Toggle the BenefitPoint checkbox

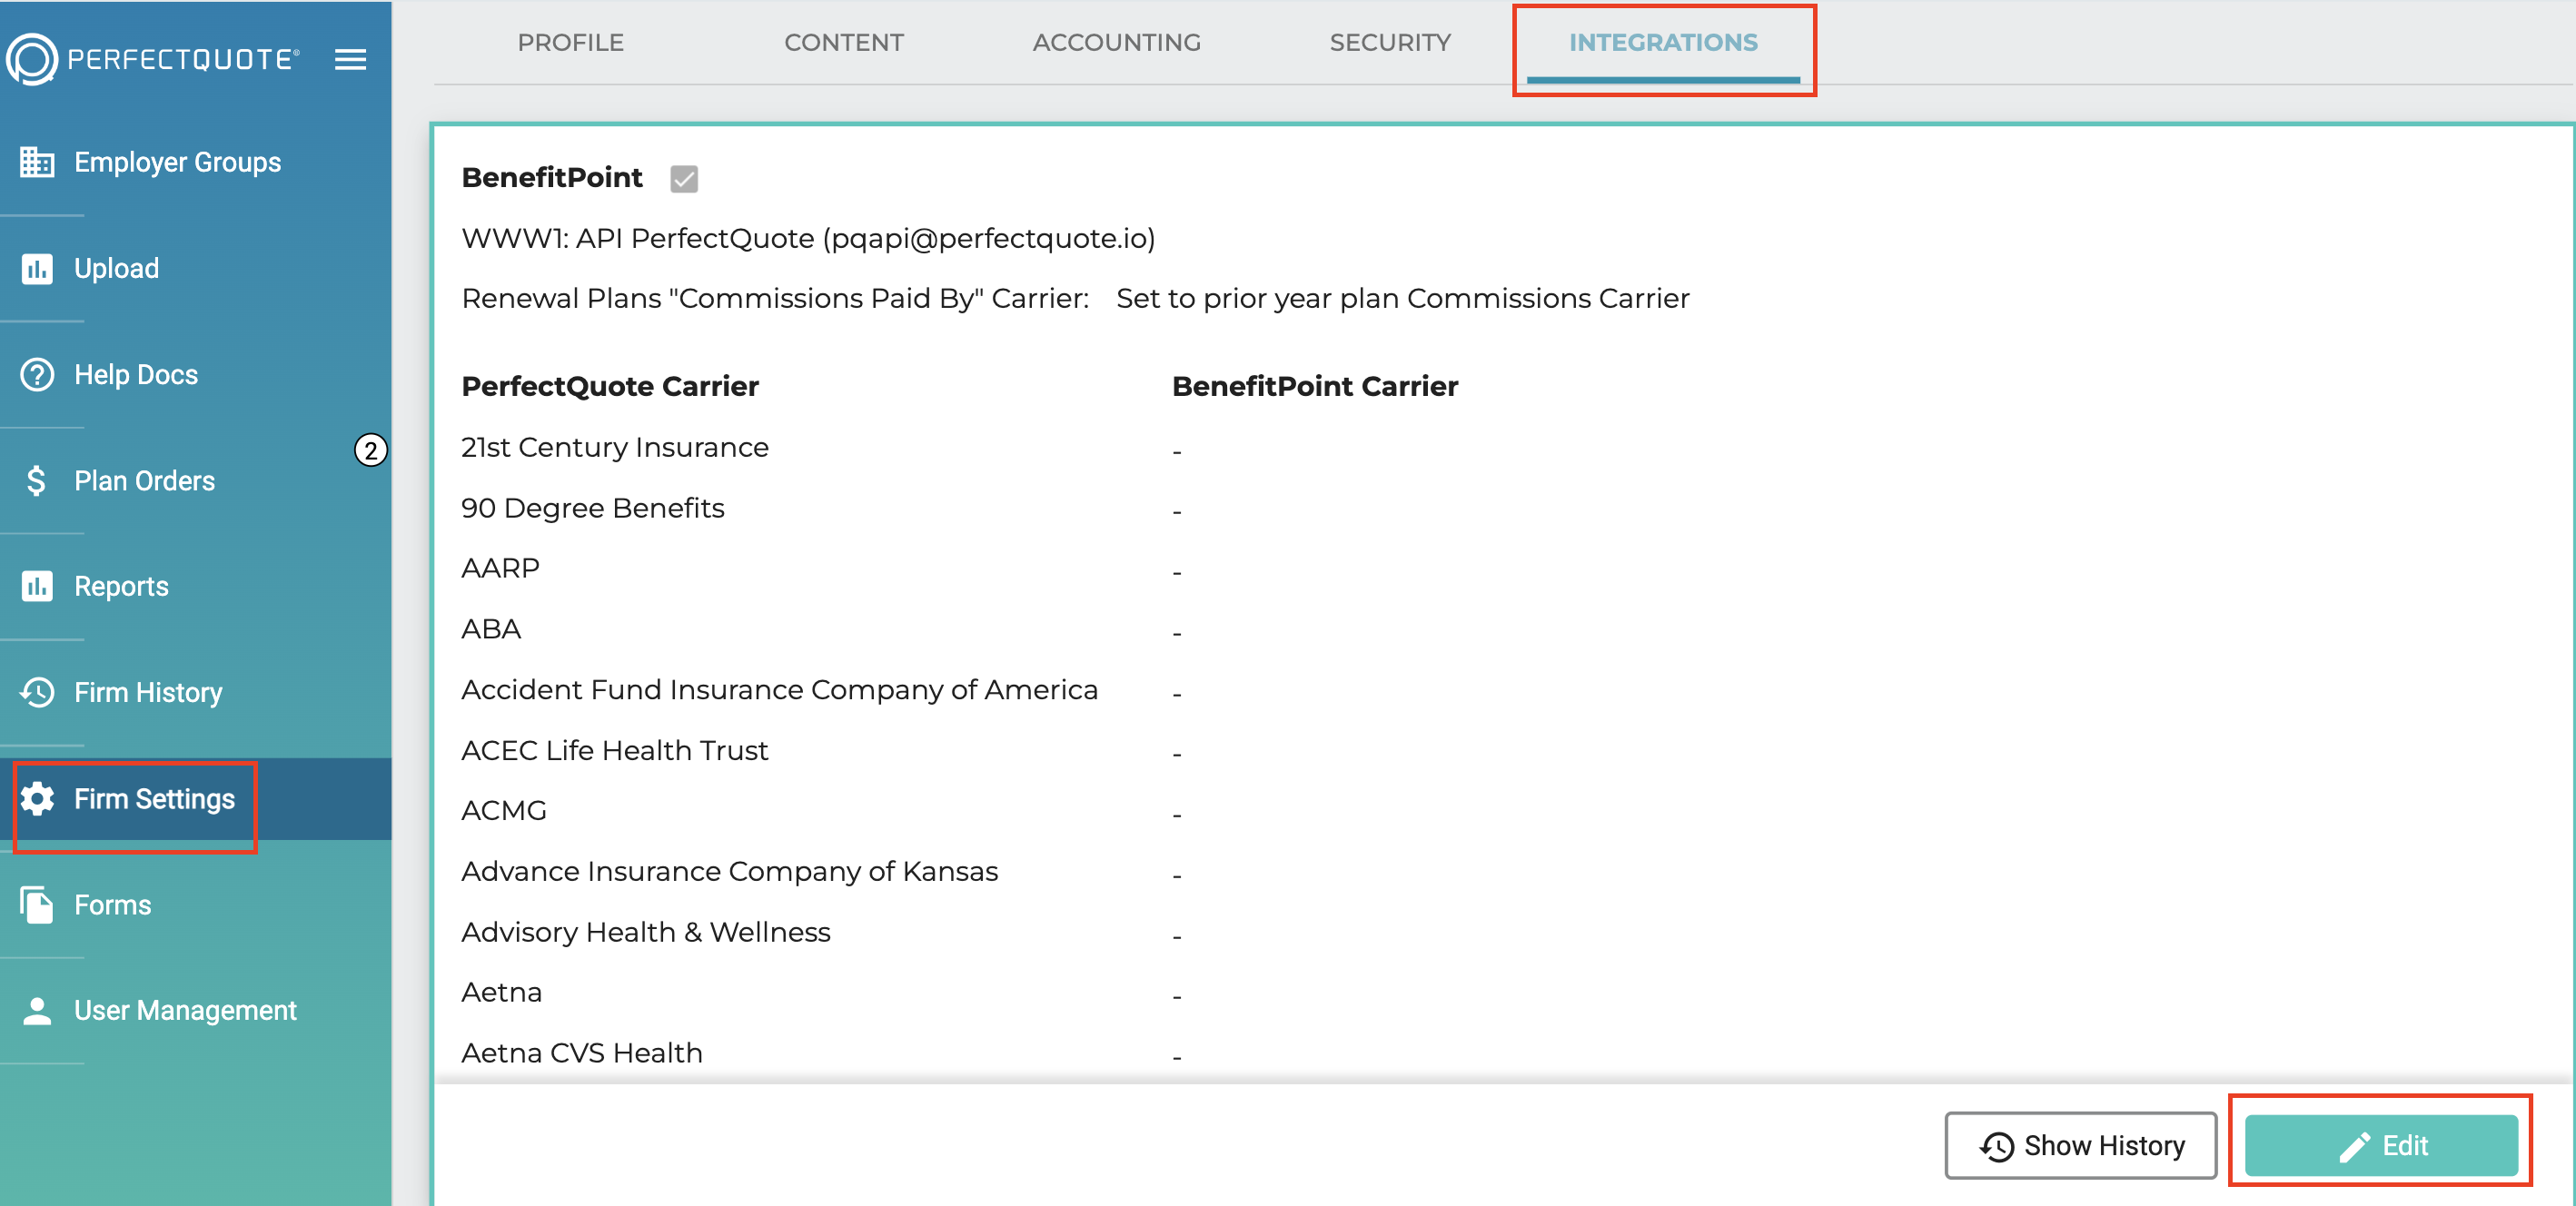(683, 179)
